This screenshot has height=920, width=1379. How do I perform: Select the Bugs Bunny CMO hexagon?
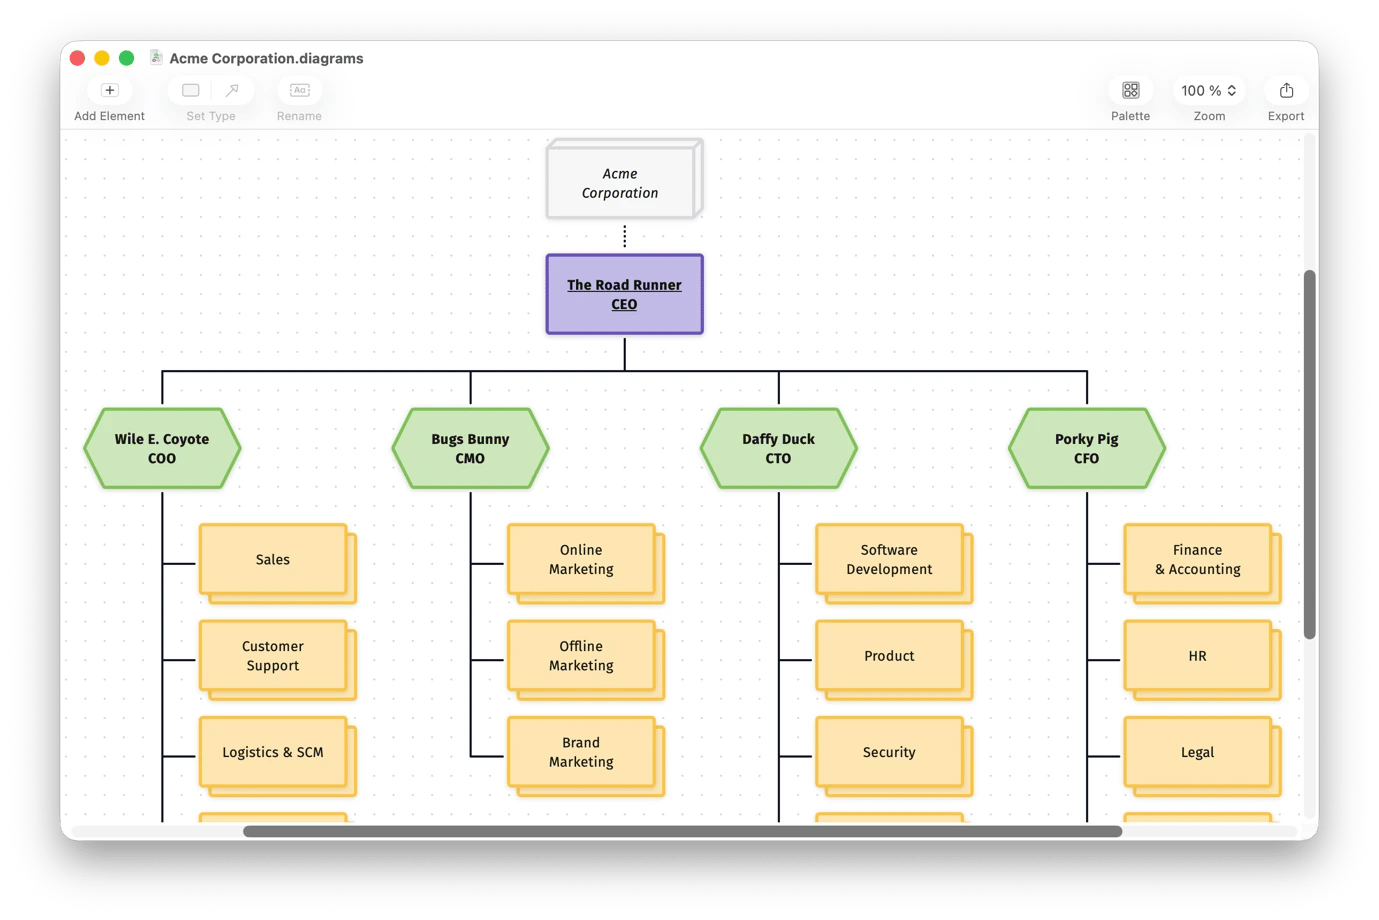click(x=470, y=448)
